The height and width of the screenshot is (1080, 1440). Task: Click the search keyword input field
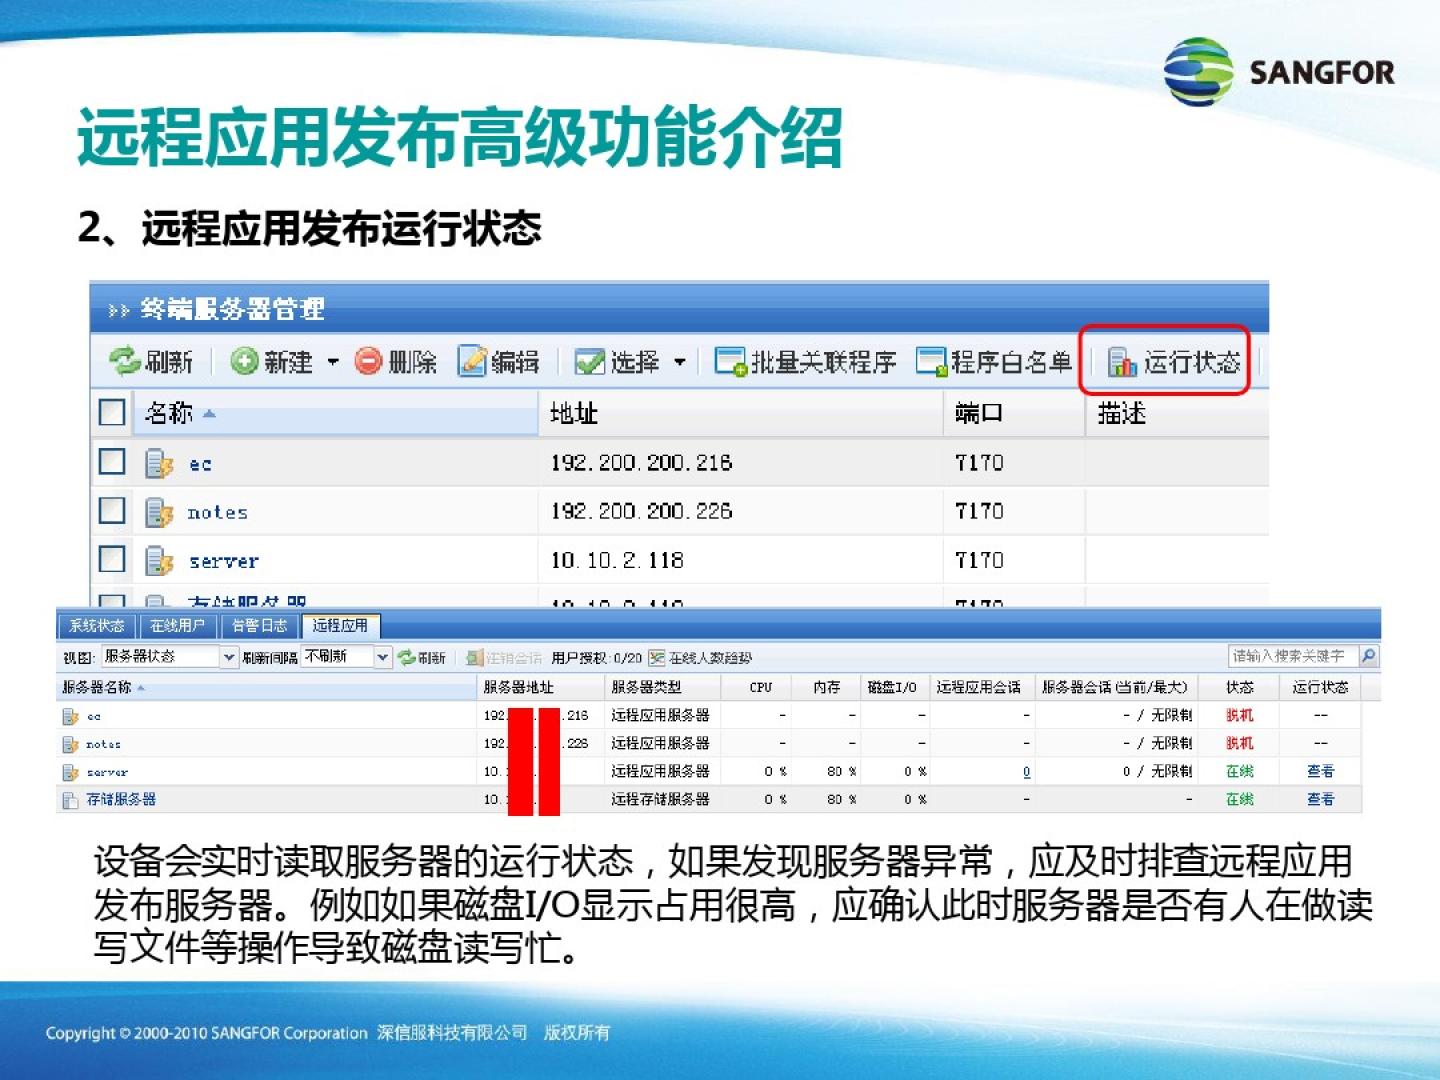(x=1292, y=656)
